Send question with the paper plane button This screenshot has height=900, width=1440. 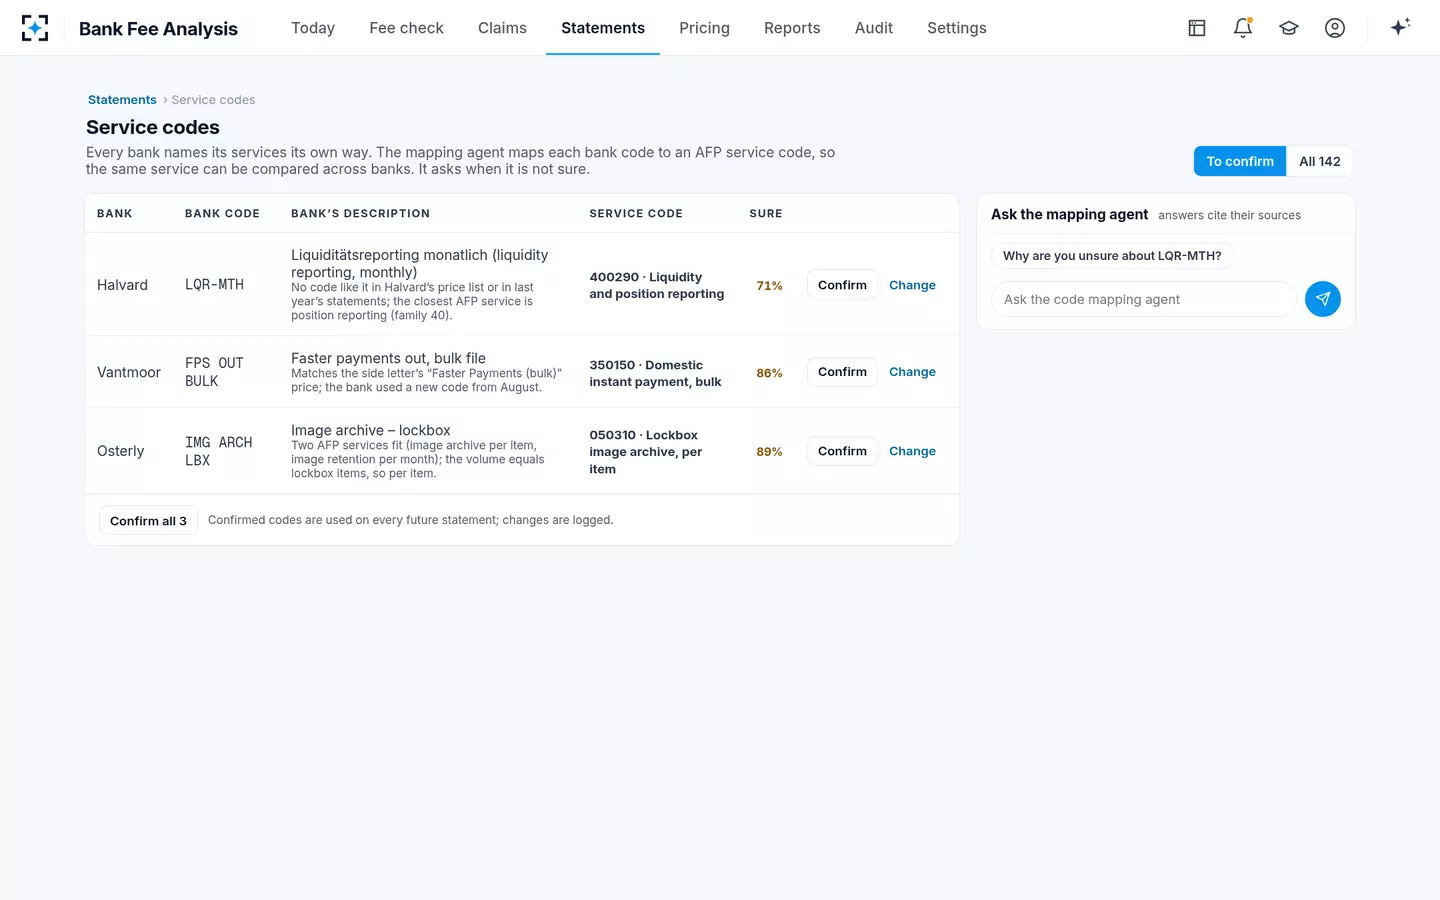click(1323, 299)
